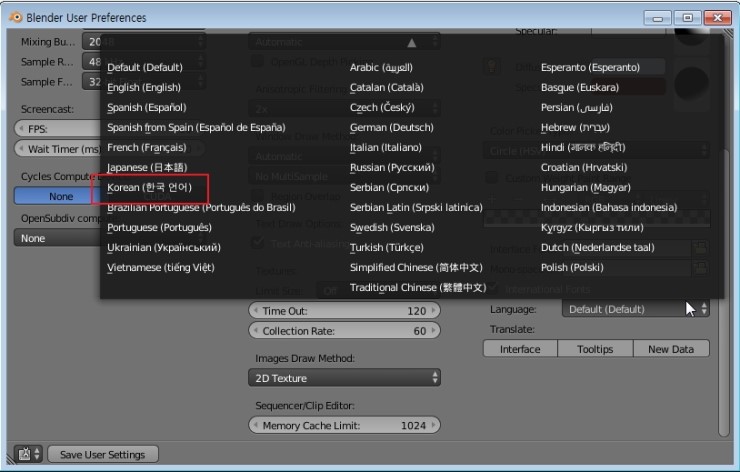This screenshot has width=740, height=472.
Task: Choose Catalan (Català) language
Action: point(387,87)
